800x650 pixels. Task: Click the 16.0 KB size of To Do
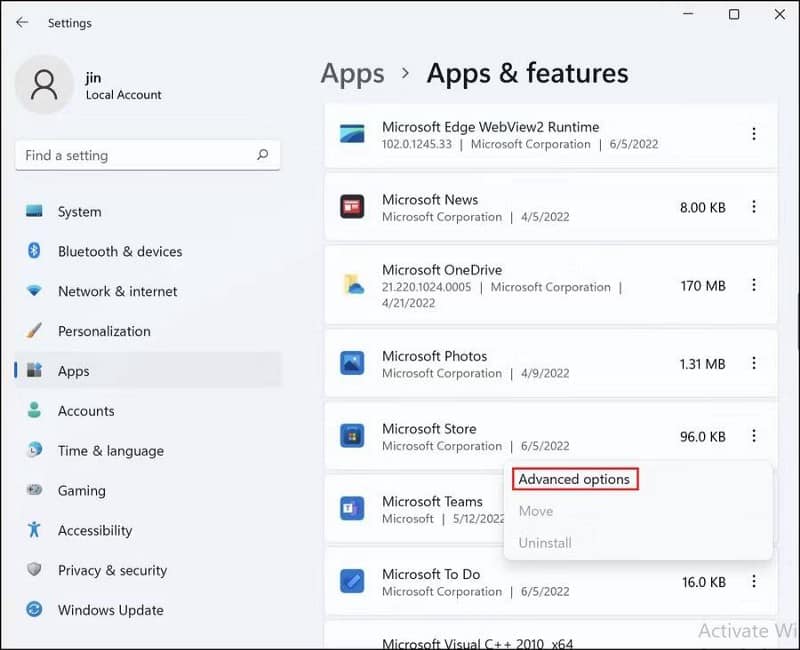(704, 582)
